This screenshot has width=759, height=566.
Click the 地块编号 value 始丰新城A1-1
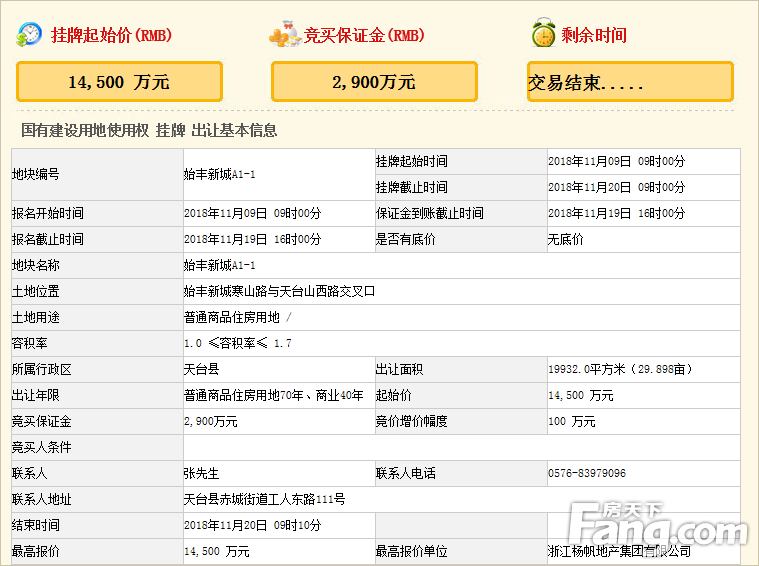coord(220,174)
